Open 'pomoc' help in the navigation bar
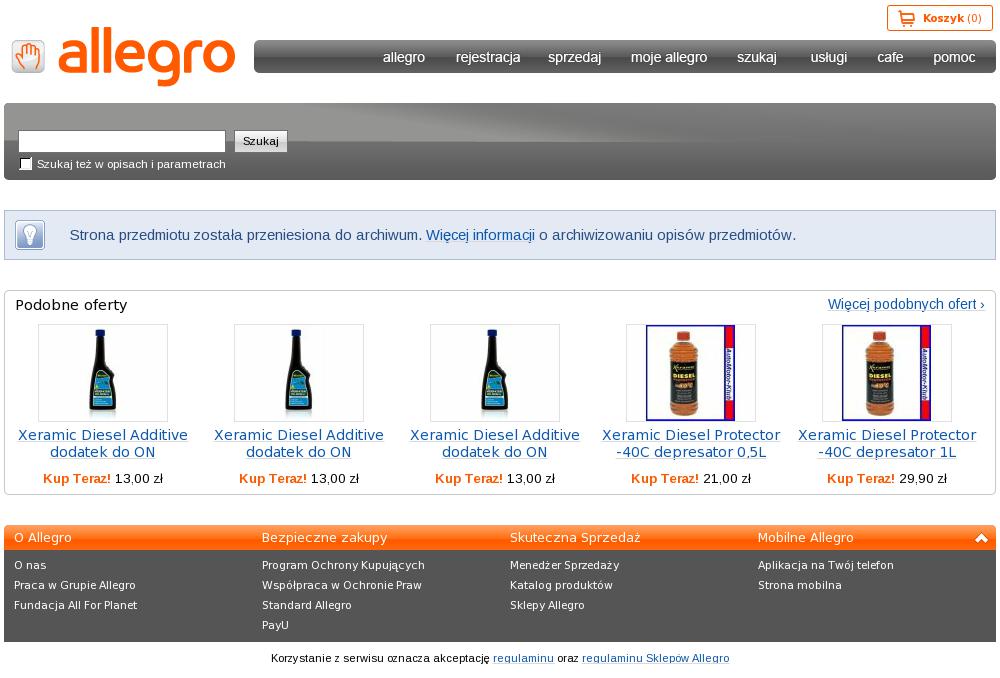The height and width of the screenshot is (678, 1000). click(954, 57)
